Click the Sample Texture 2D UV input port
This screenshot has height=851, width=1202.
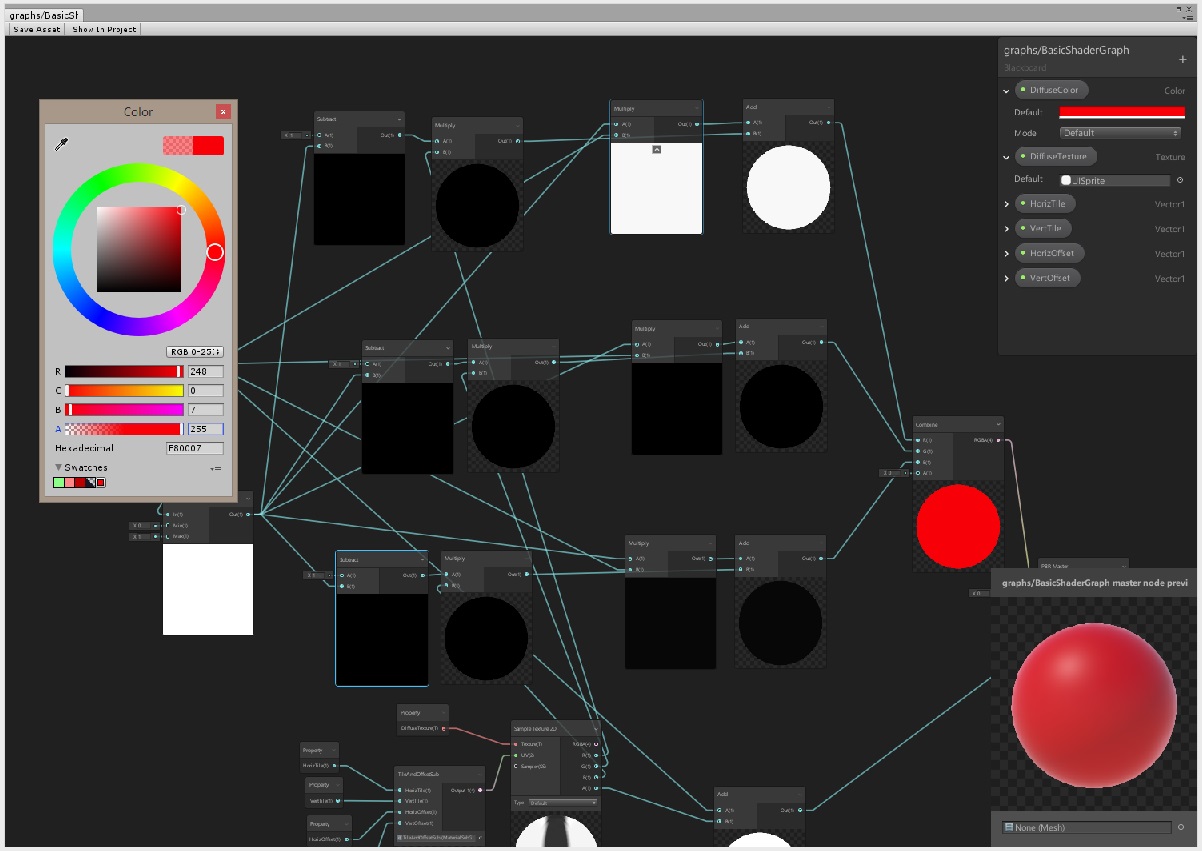click(517, 755)
